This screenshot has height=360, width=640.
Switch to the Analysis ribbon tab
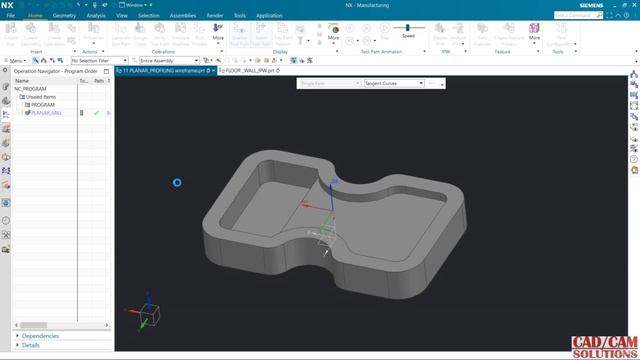[96, 16]
